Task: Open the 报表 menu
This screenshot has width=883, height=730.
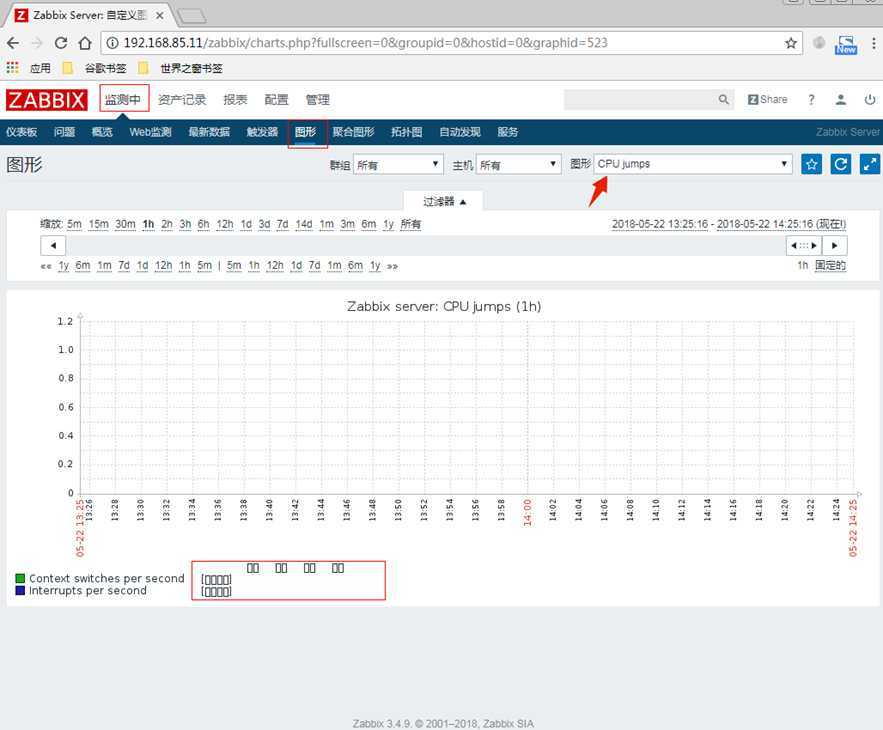Action: 235,100
